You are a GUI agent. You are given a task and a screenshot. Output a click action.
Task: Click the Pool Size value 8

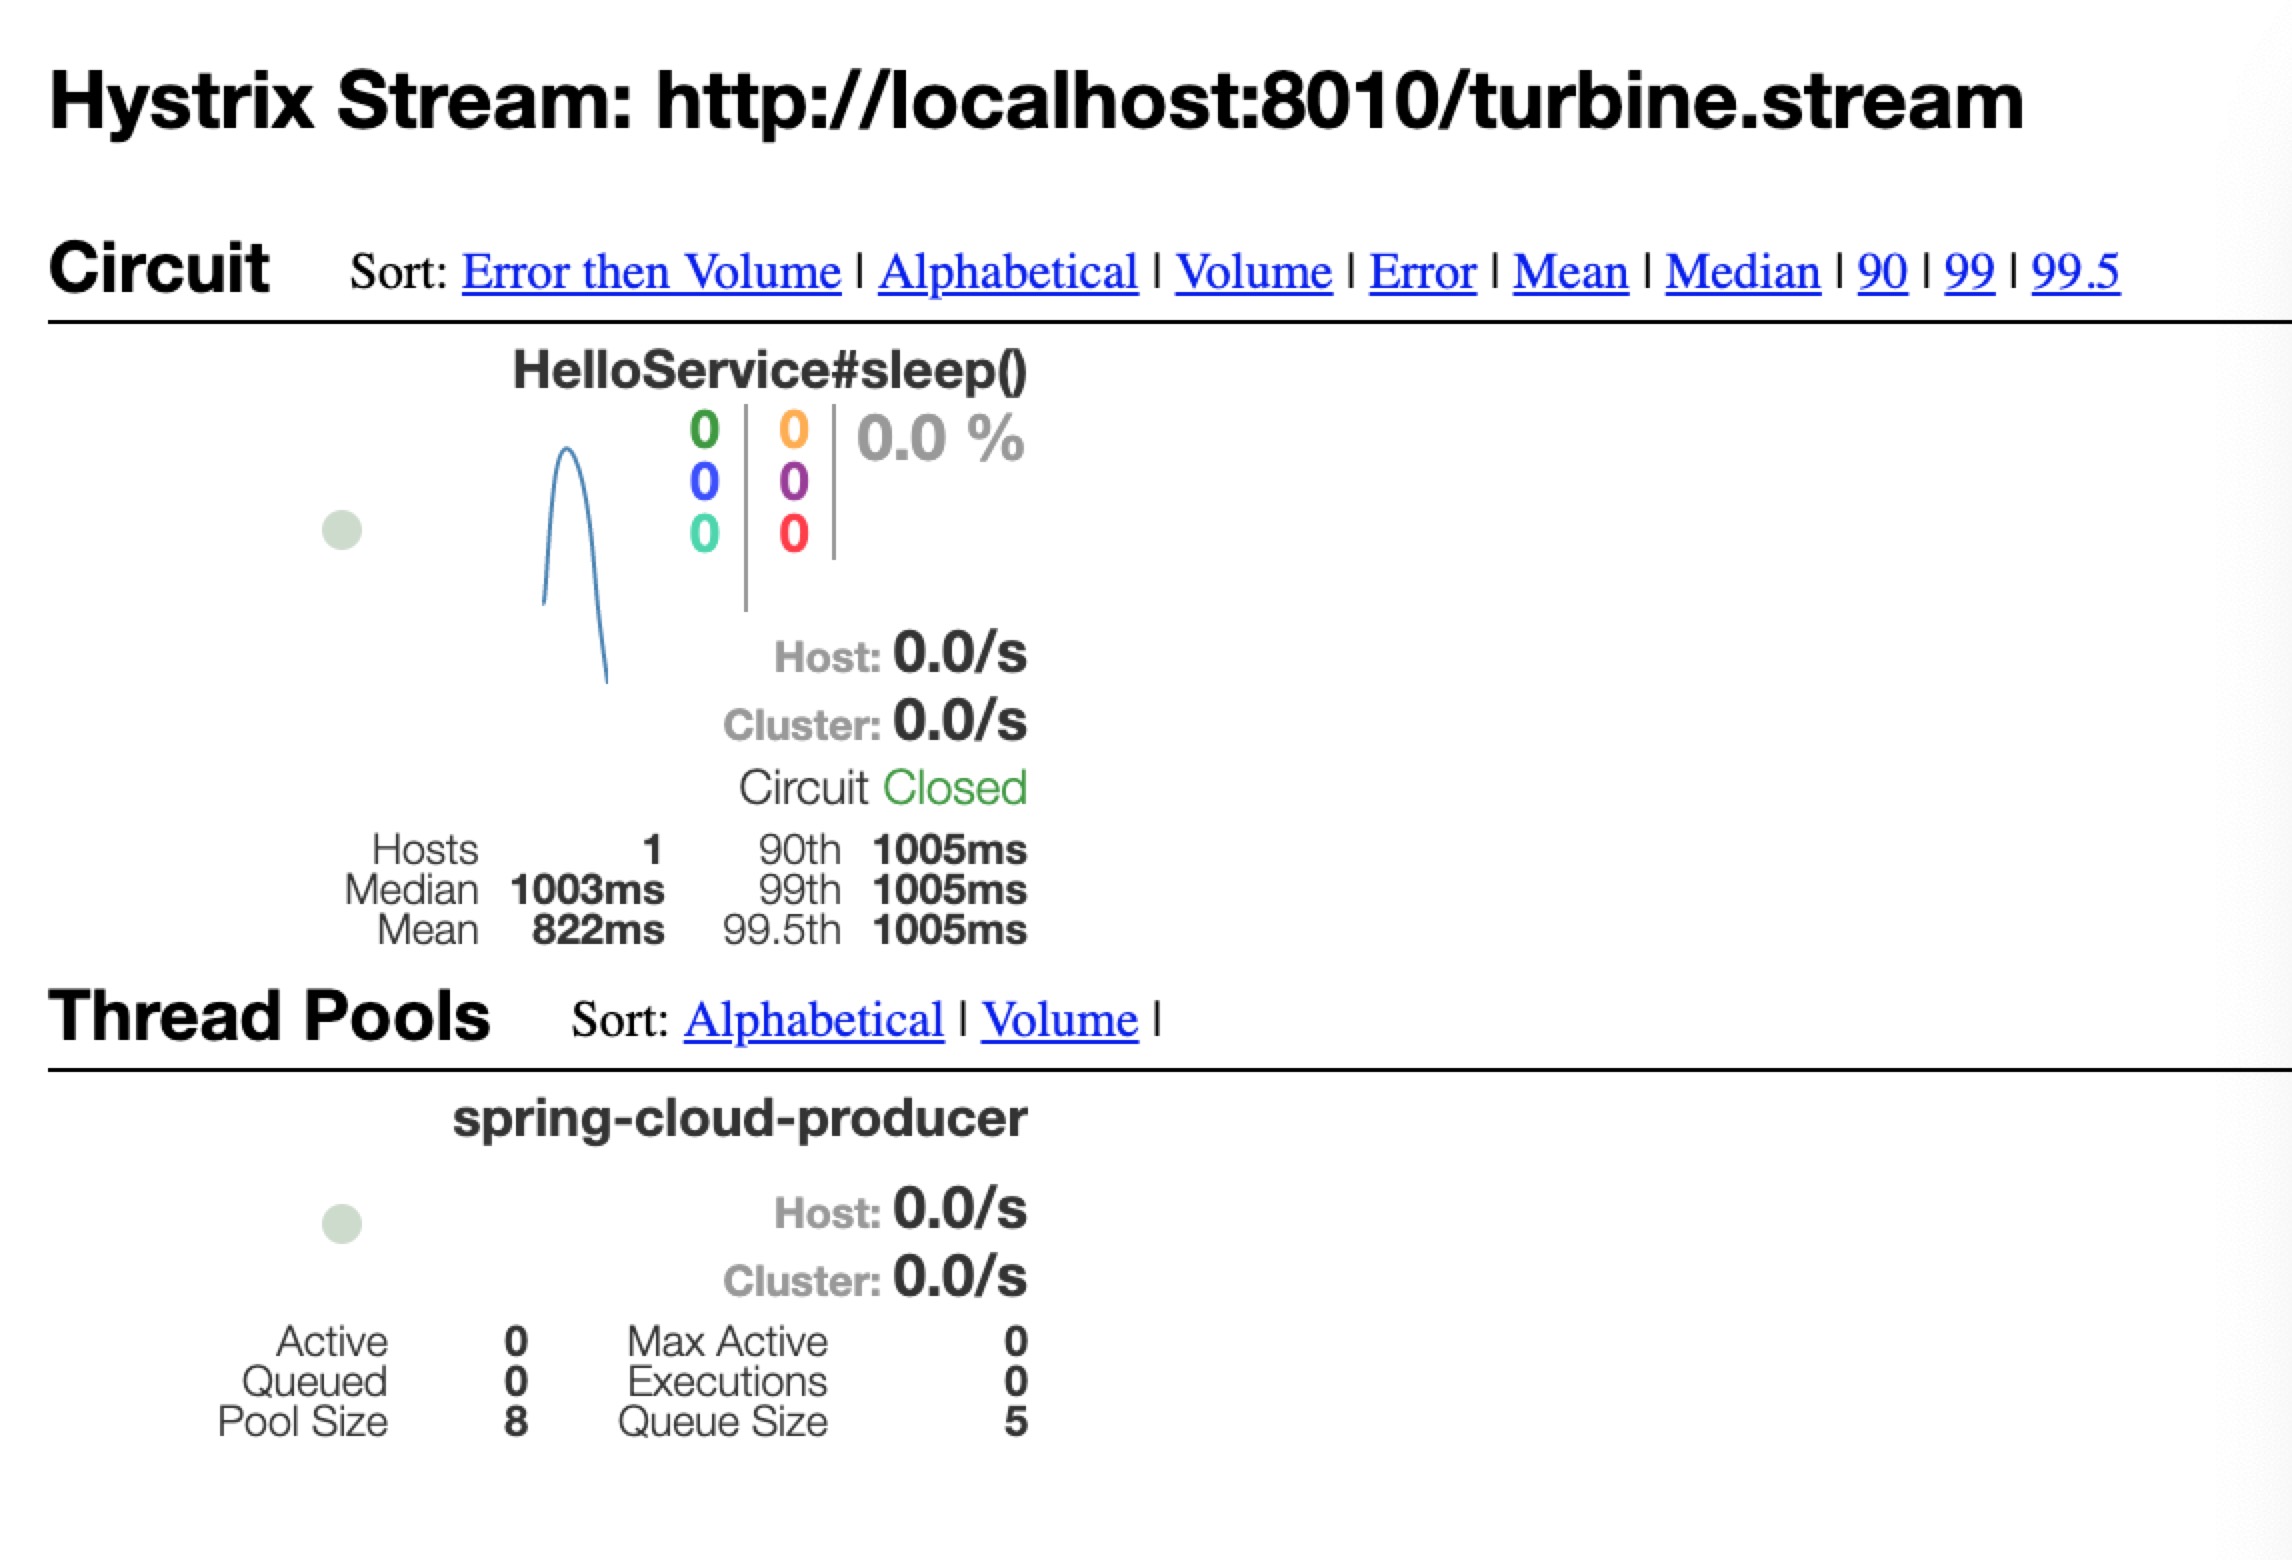[516, 1422]
